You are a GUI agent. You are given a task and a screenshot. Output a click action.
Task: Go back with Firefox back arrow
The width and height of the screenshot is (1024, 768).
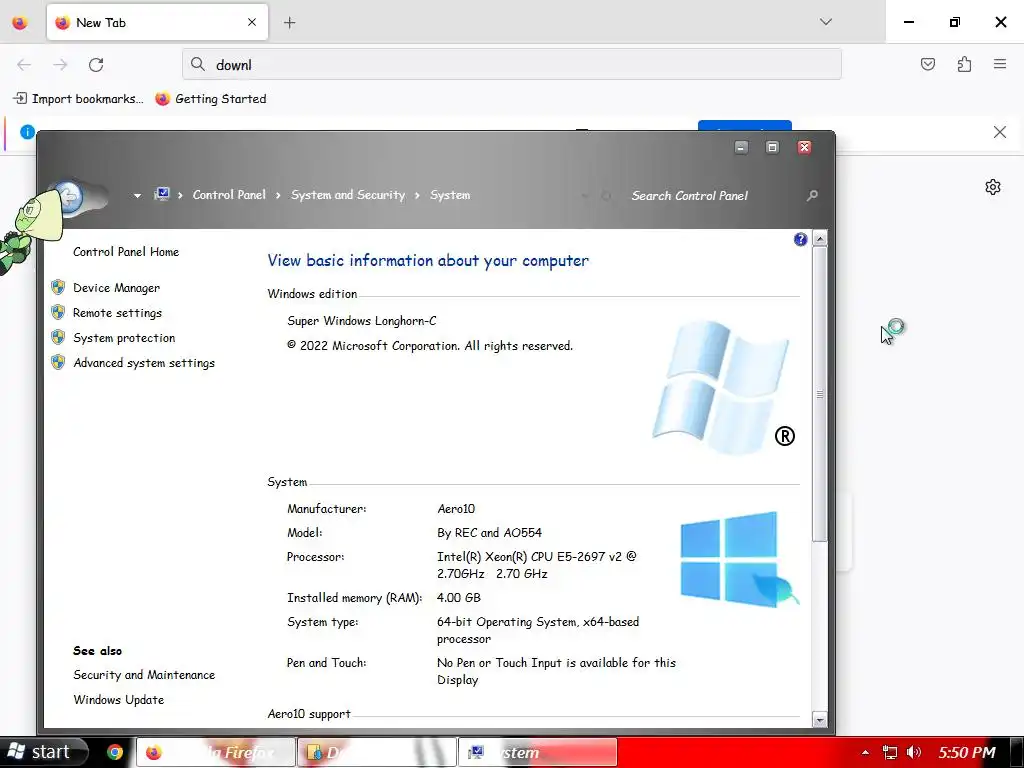coord(24,65)
